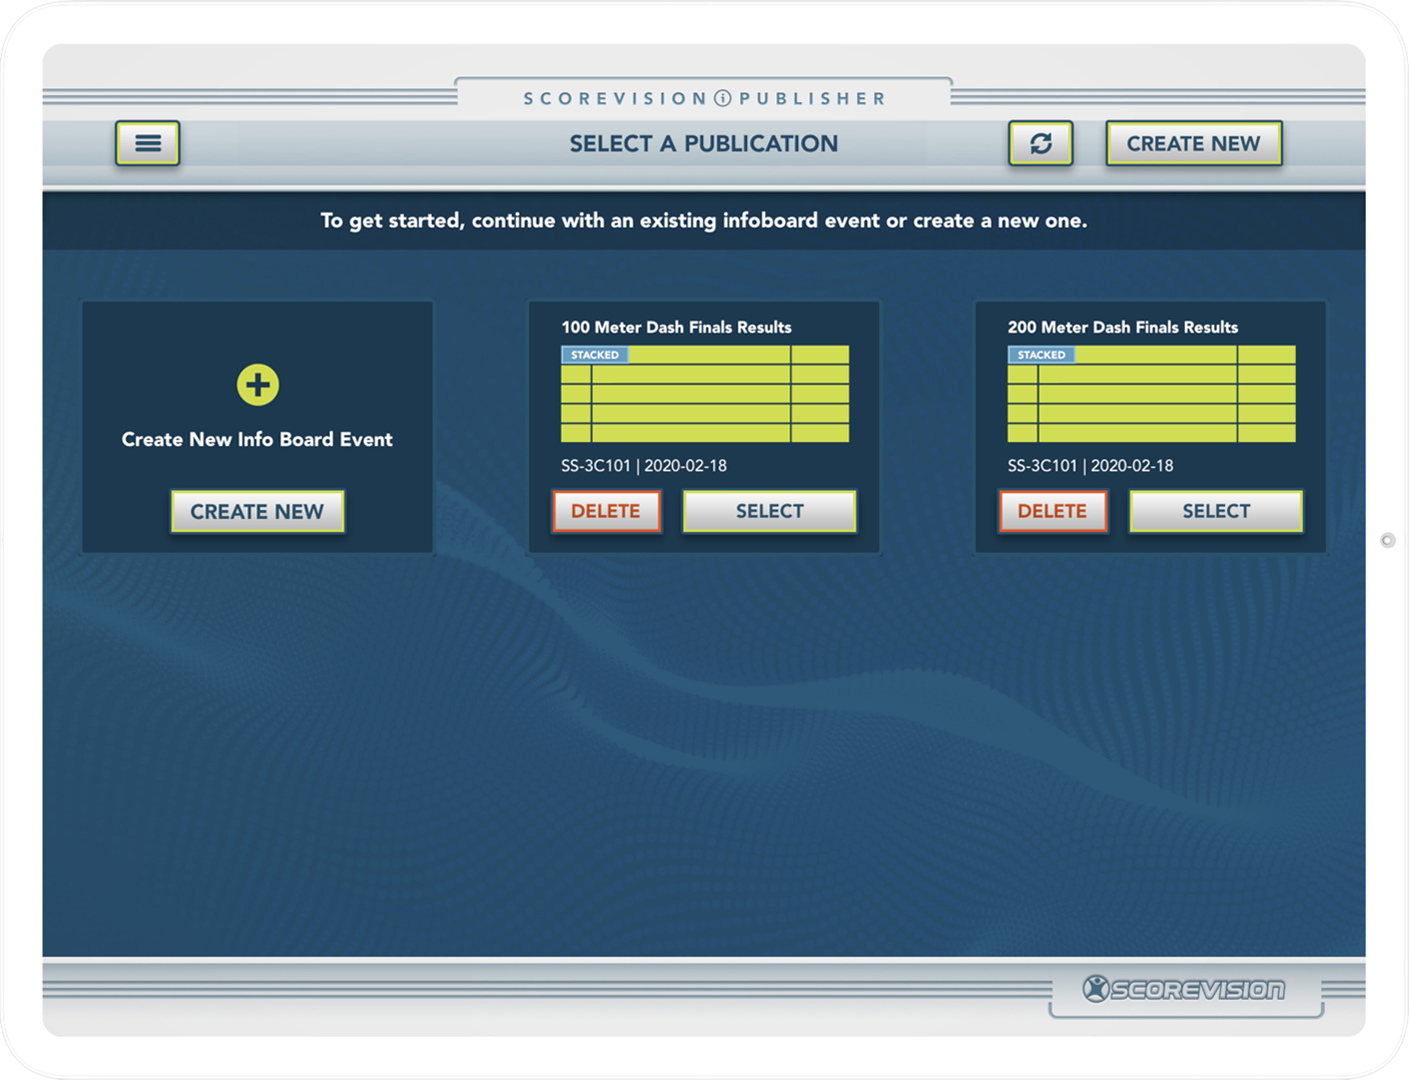The height and width of the screenshot is (1080, 1410).
Task: Click the yellow plus icon
Action: click(258, 385)
